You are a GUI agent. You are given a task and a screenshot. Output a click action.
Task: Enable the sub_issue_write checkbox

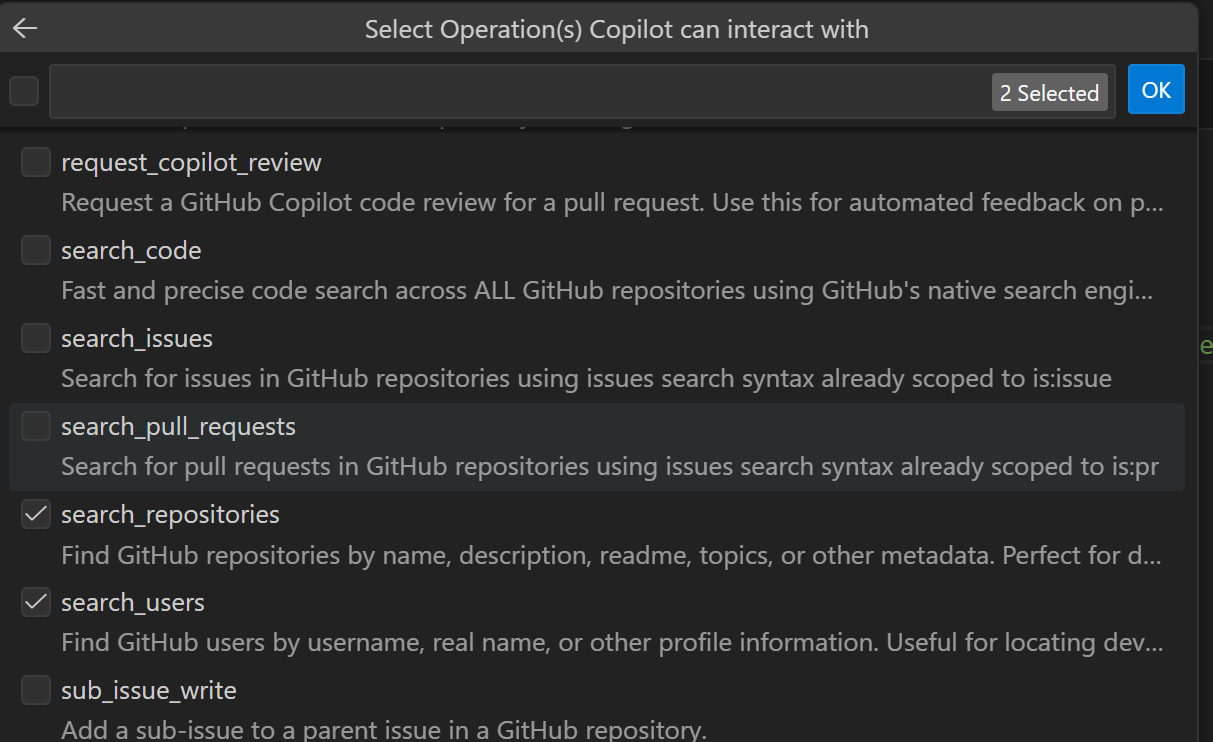[x=35, y=689]
